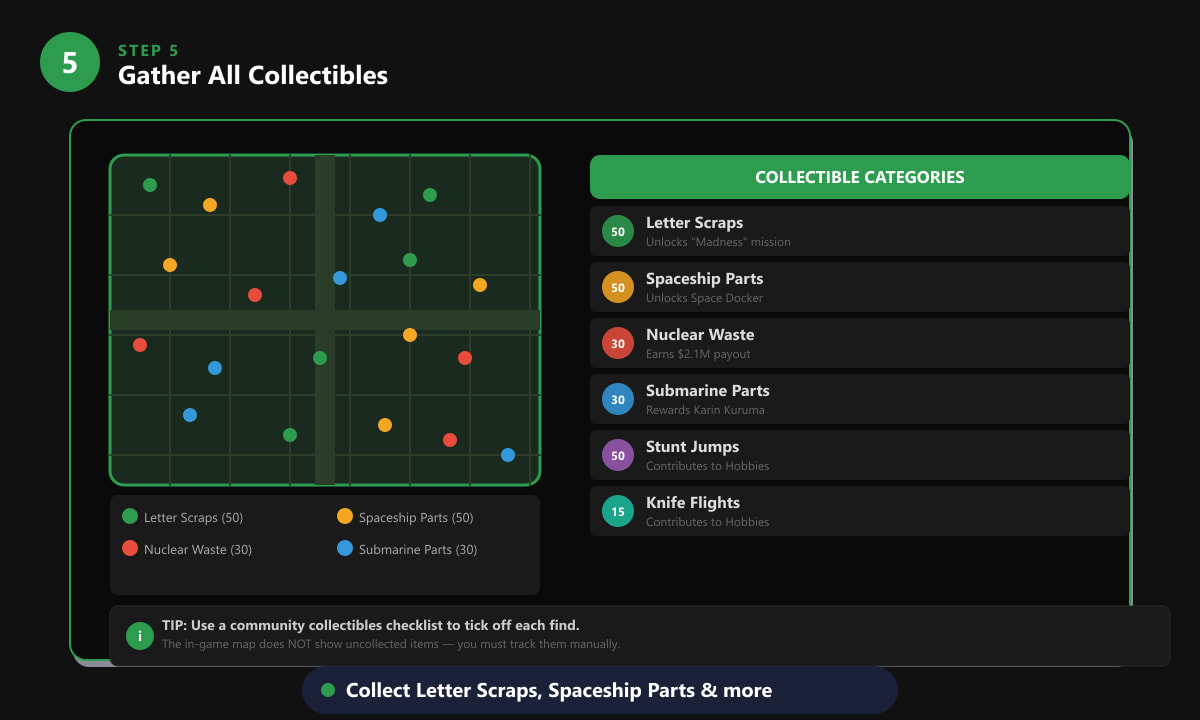This screenshot has height=720, width=1200.
Task: Click the orange 50 badge for Spaceship Parts
Action: [x=618, y=288]
